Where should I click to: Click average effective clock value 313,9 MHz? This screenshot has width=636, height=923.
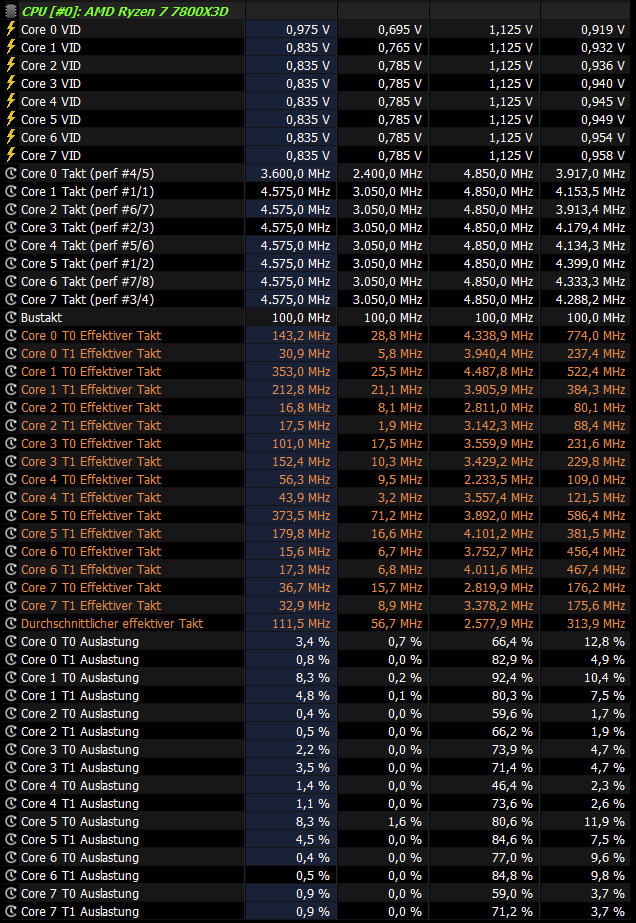(596, 623)
